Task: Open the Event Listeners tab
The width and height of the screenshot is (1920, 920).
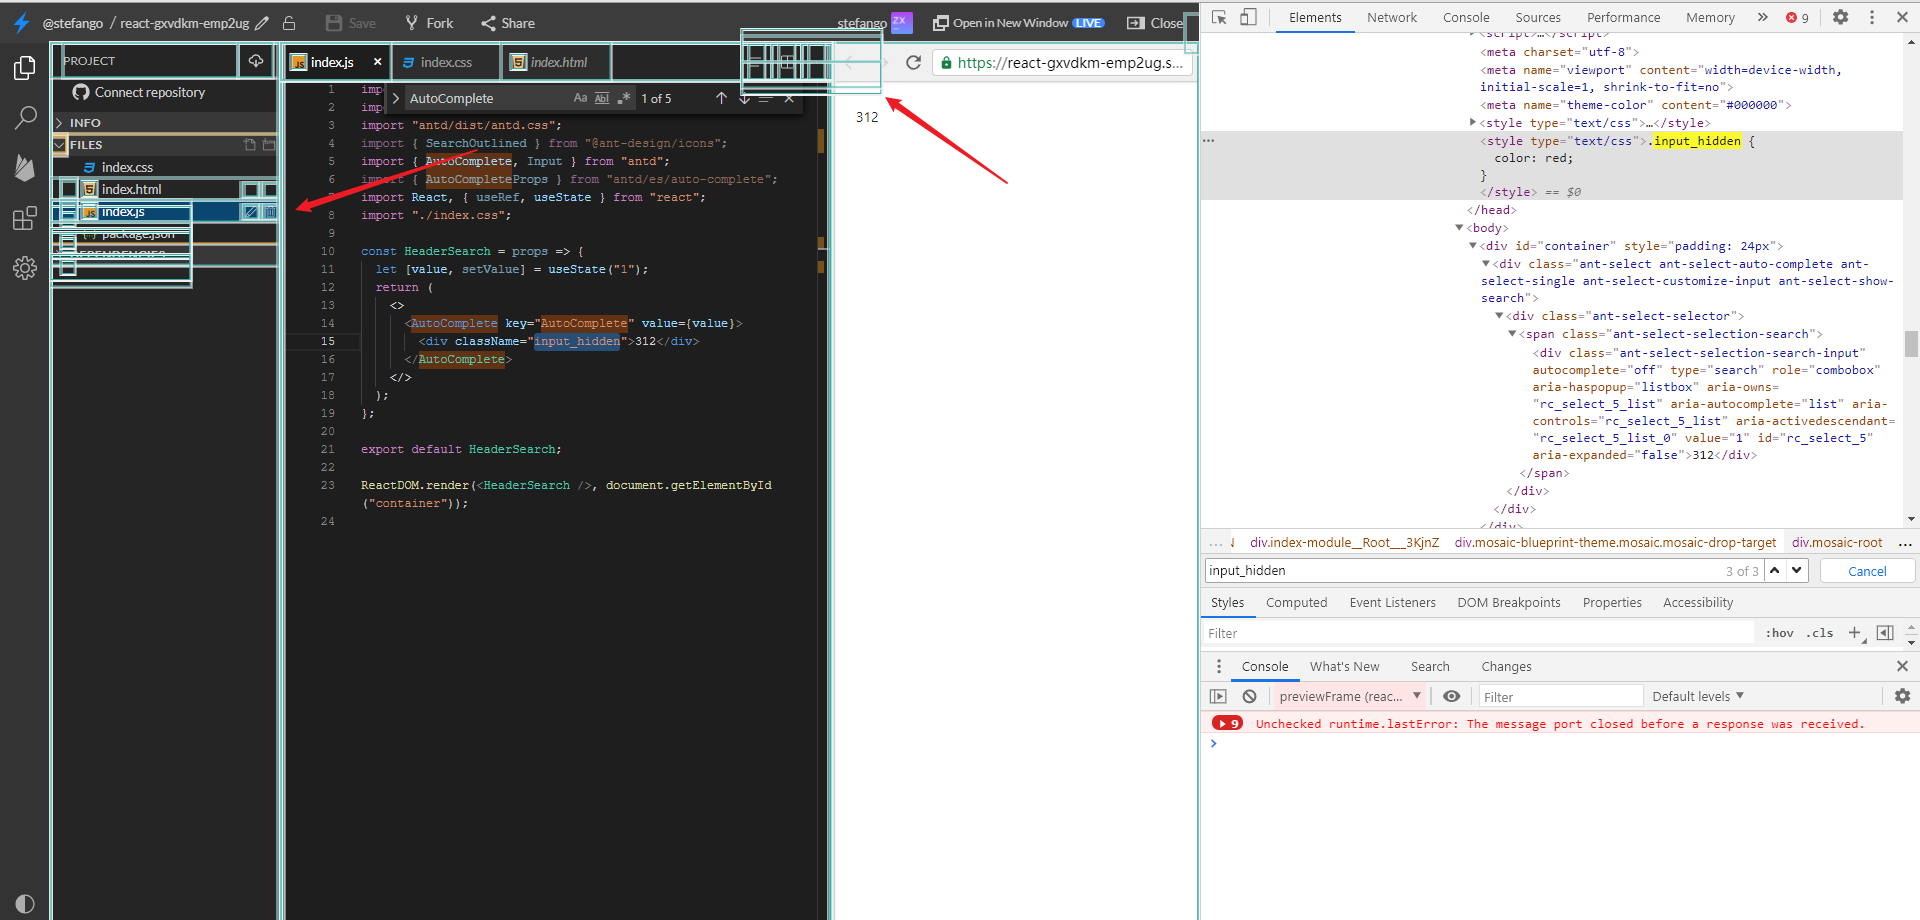Action: click(x=1392, y=603)
